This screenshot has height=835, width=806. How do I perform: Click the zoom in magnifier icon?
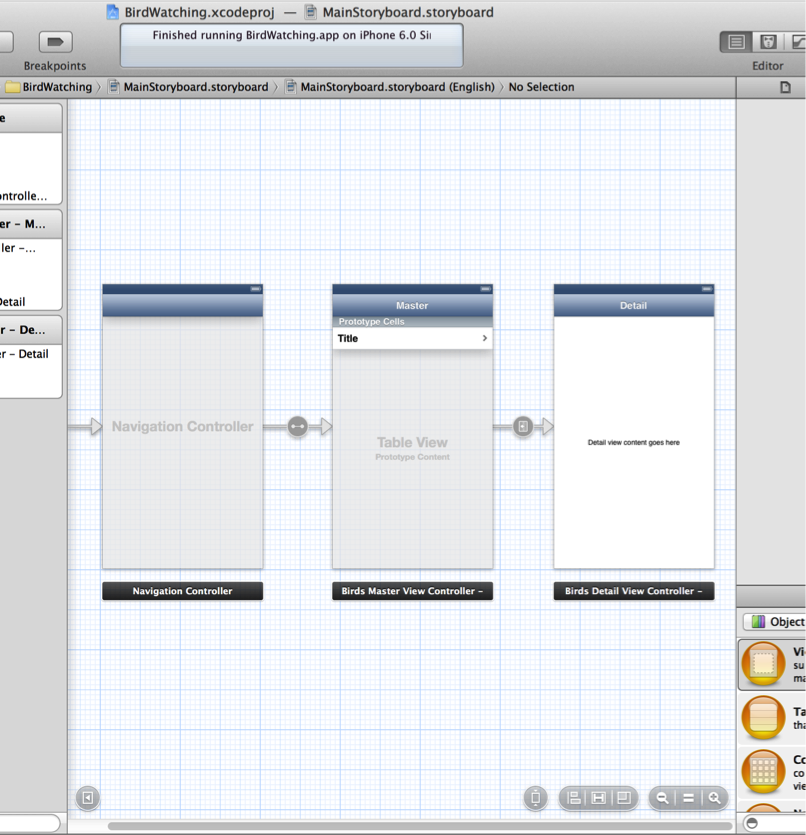click(x=714, y=798)
